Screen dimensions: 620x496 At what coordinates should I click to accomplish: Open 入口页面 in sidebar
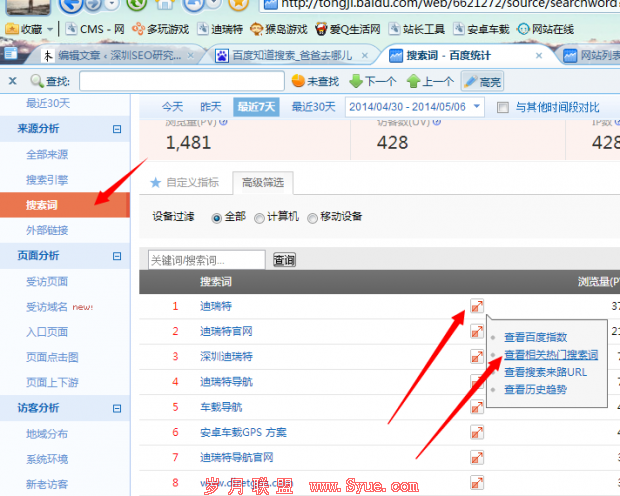tap(47, 332)
